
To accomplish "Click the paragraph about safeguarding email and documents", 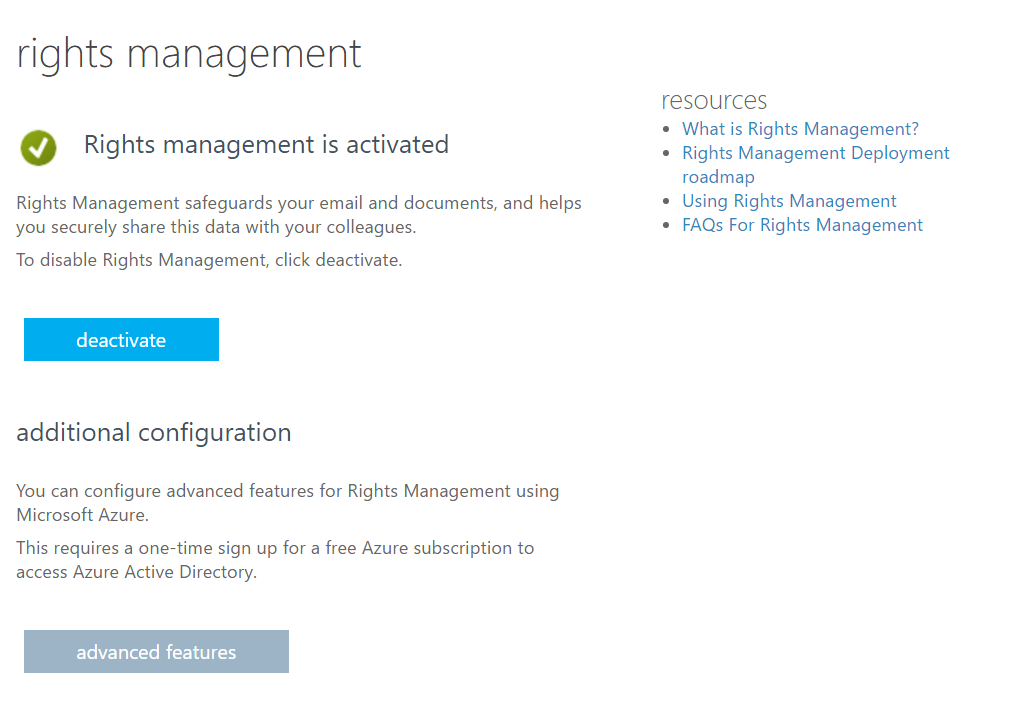I will pyautogui.click(x=298, y=215).
